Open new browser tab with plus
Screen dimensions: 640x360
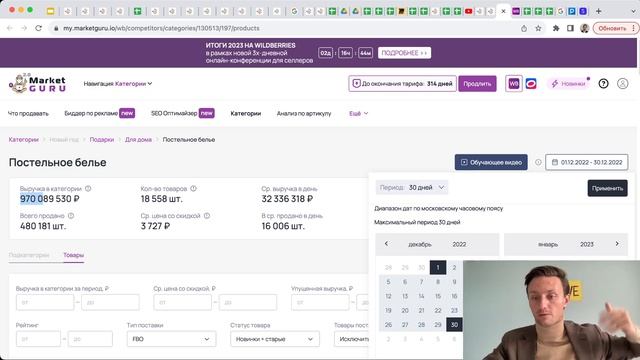pyautogui.click(x=598, y=11)
